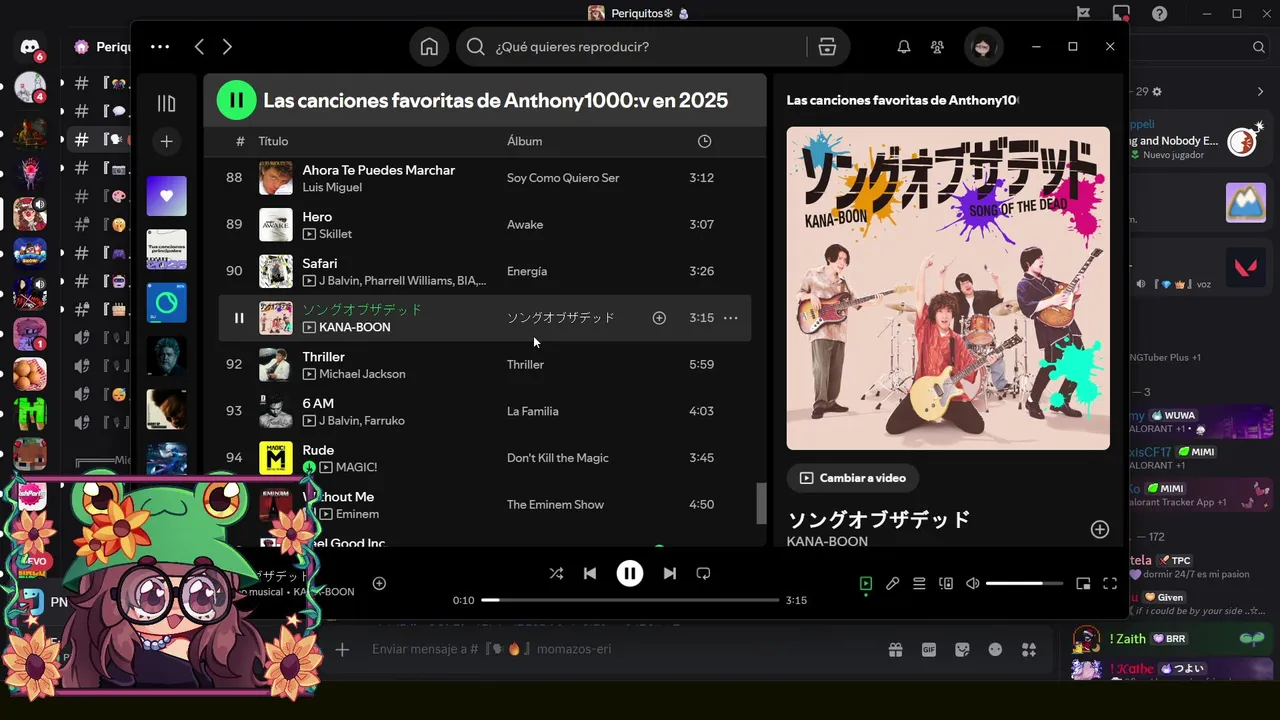Open Spotify Home
The width and height of the screenshot is (1280, 720).
(429, 47)
